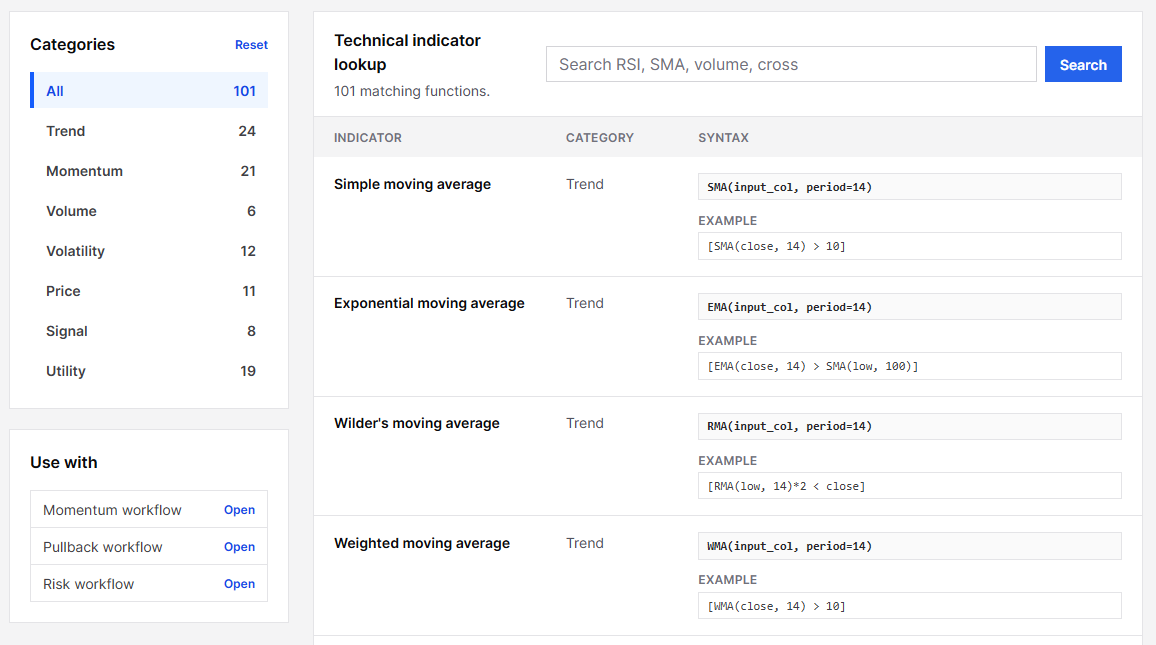
Task: Filter indicators by Trend category
Action: tap(149, 131)
